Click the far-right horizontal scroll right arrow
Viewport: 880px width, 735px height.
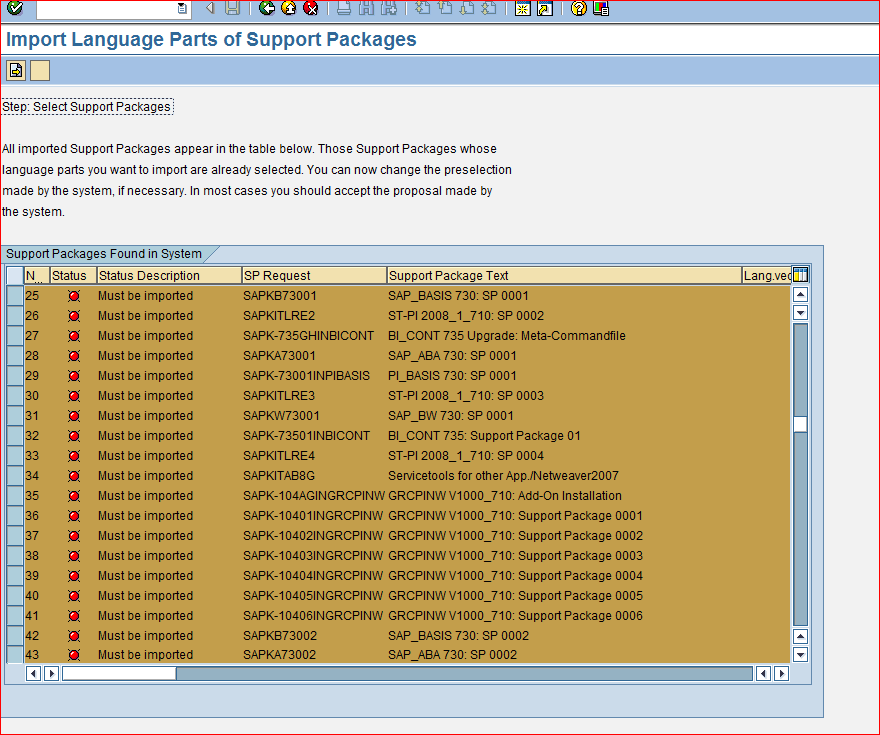tap(781, 673)
